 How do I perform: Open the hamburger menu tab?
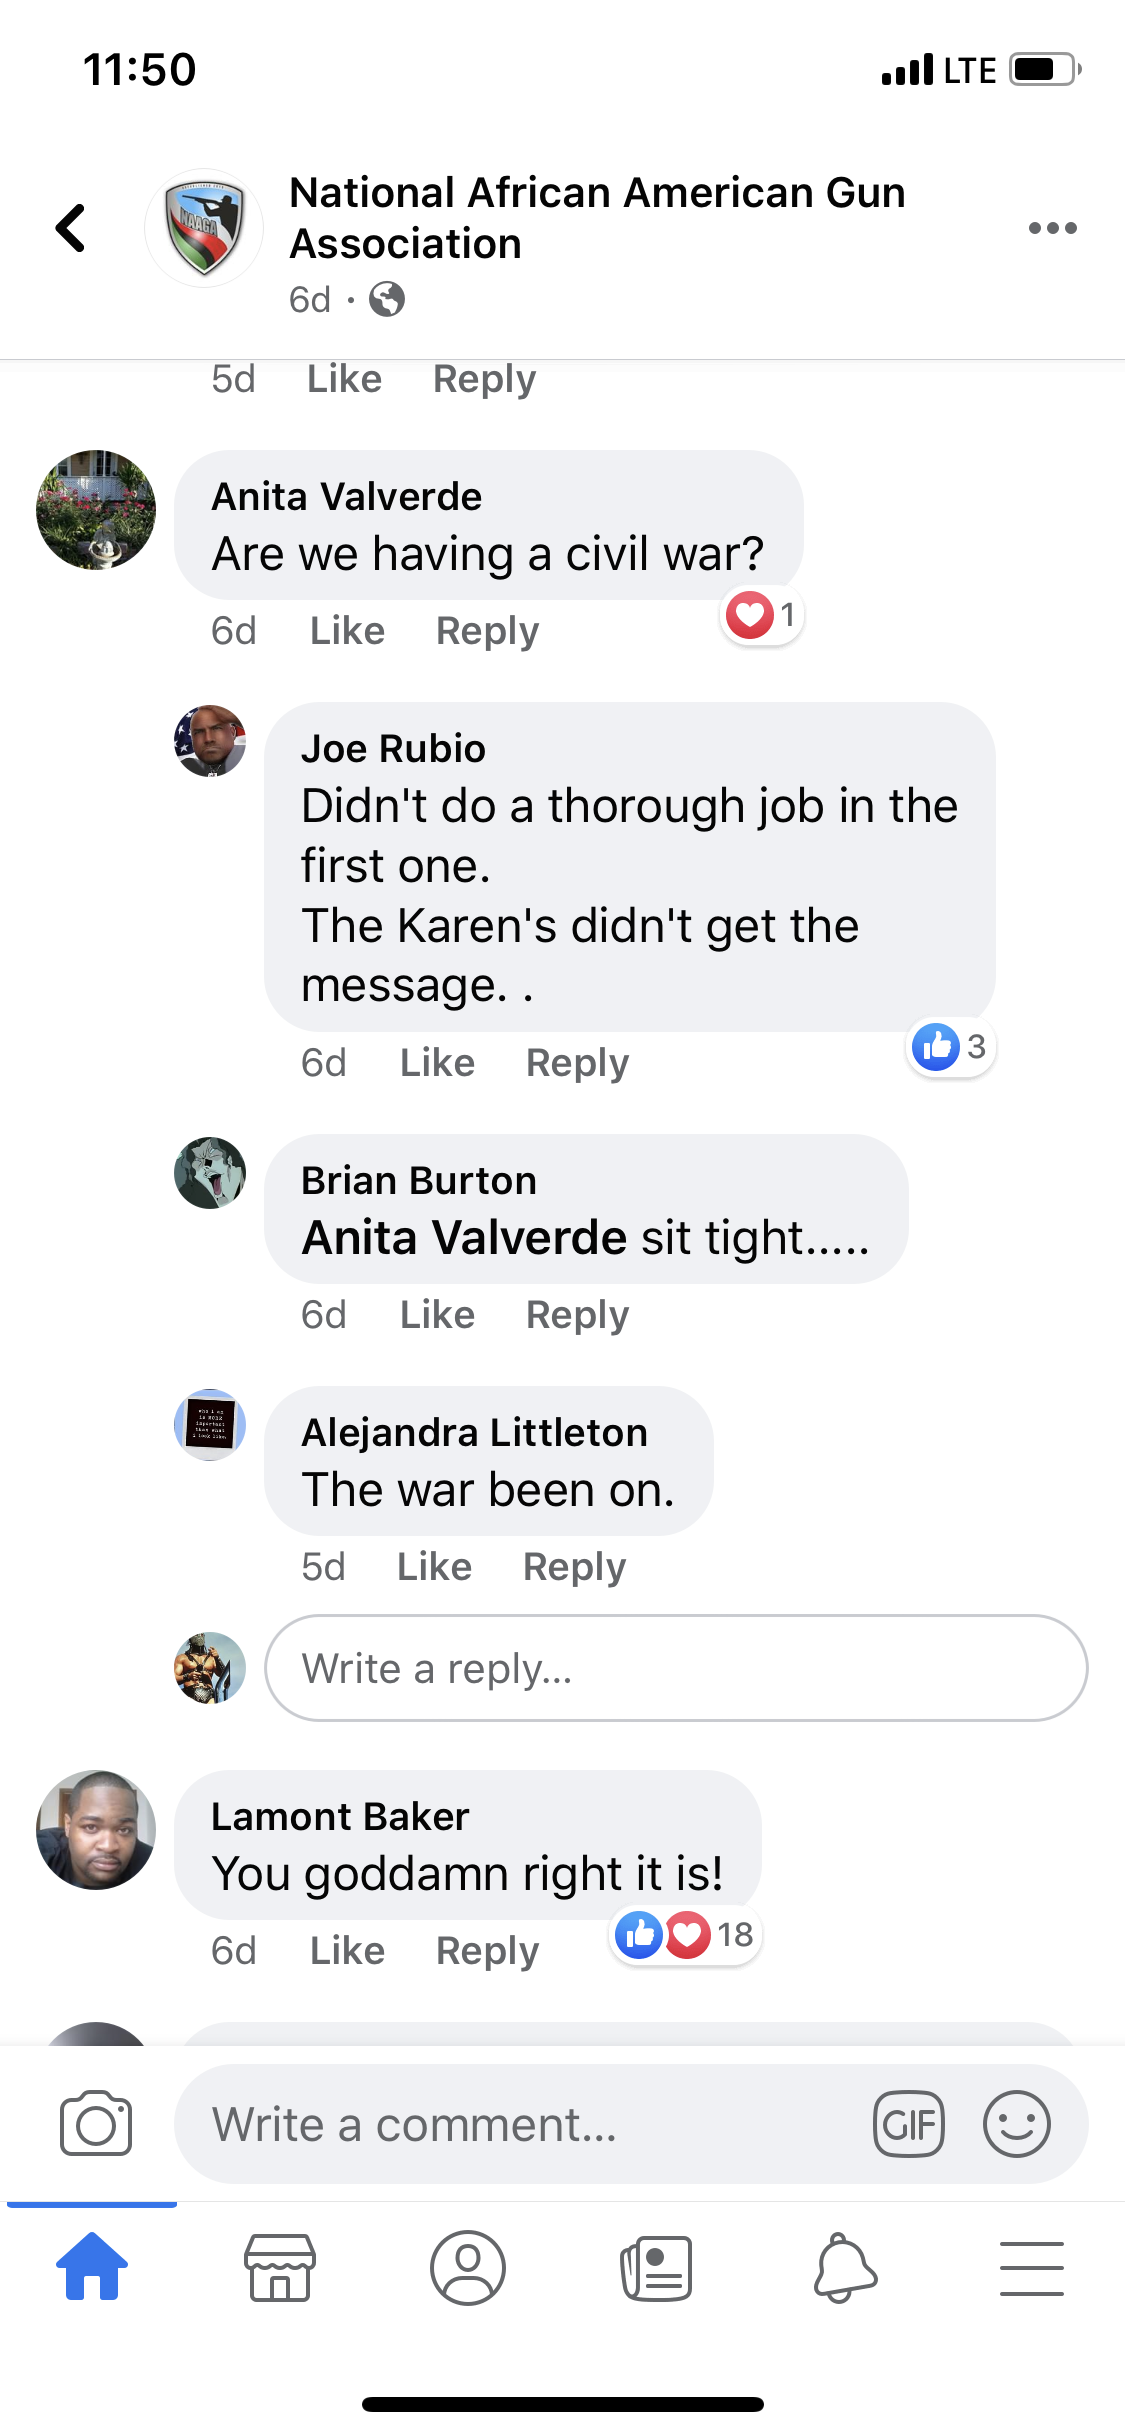[1031, 2268]
